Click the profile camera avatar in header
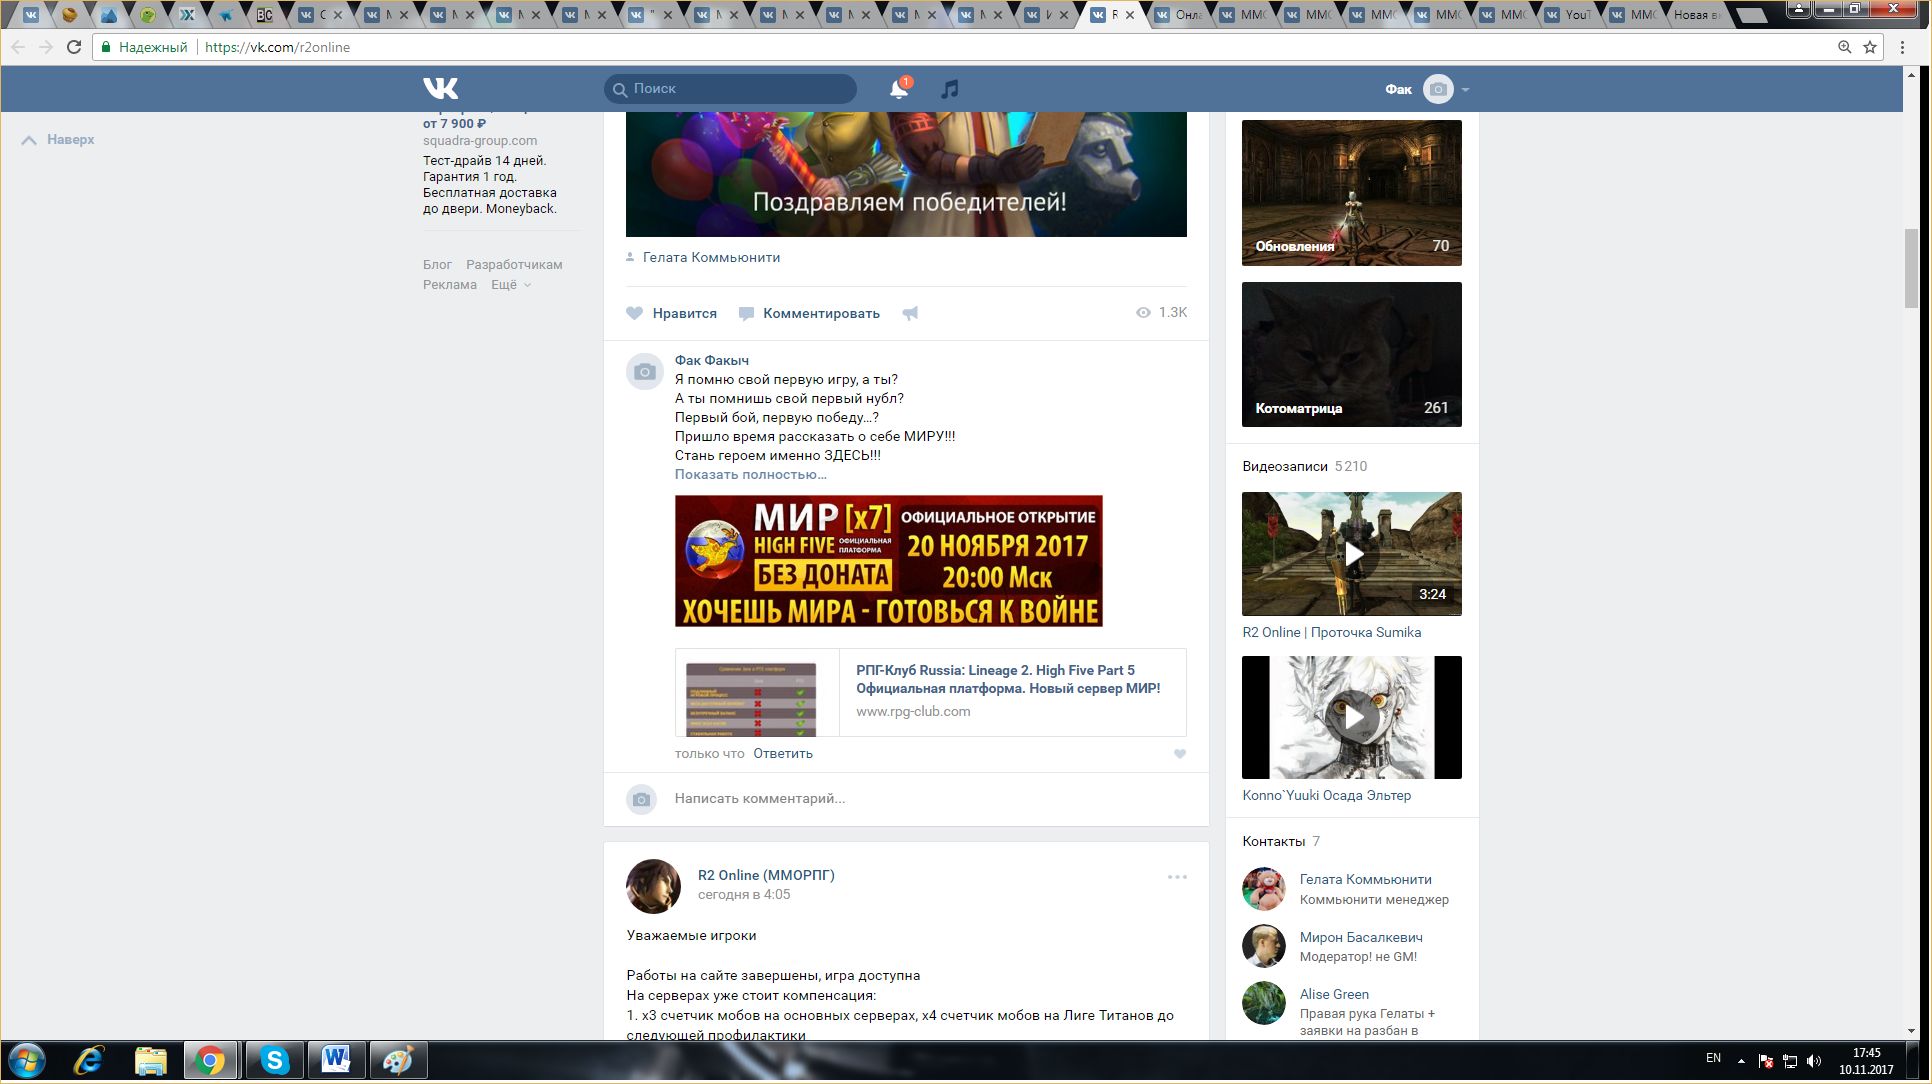The height and width of the screenshot is (1084, 1932). point(1438,89)
